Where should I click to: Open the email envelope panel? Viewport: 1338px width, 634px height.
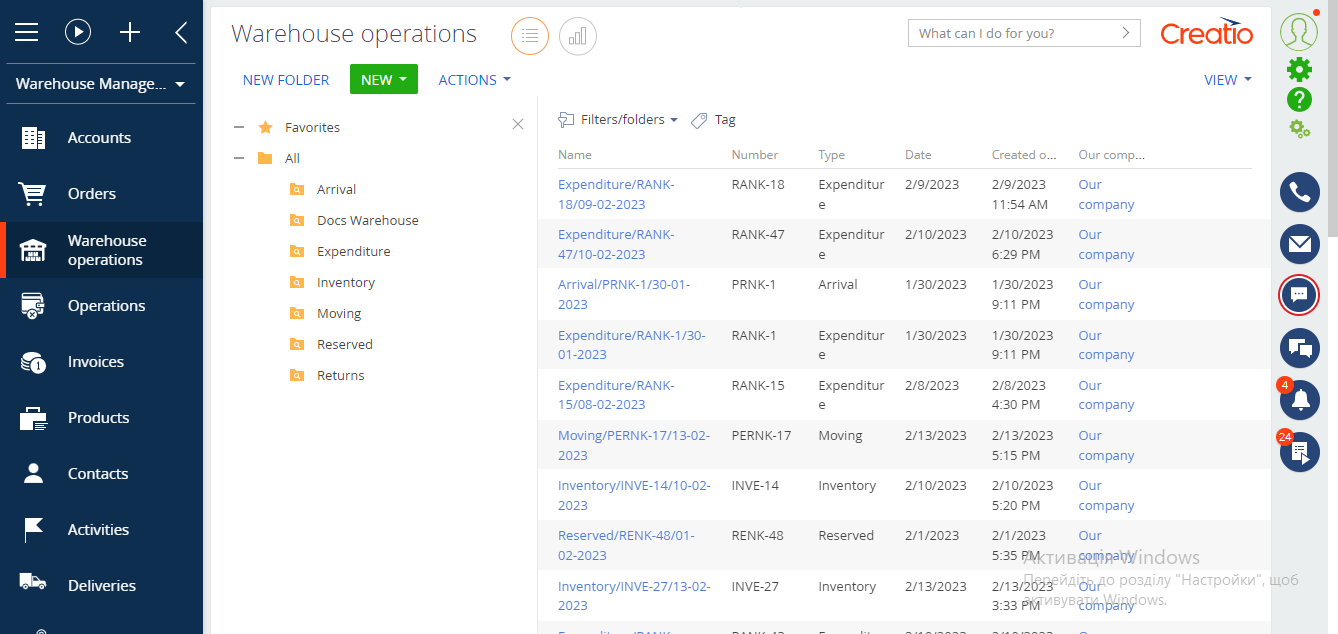[x=1299, y=244]
